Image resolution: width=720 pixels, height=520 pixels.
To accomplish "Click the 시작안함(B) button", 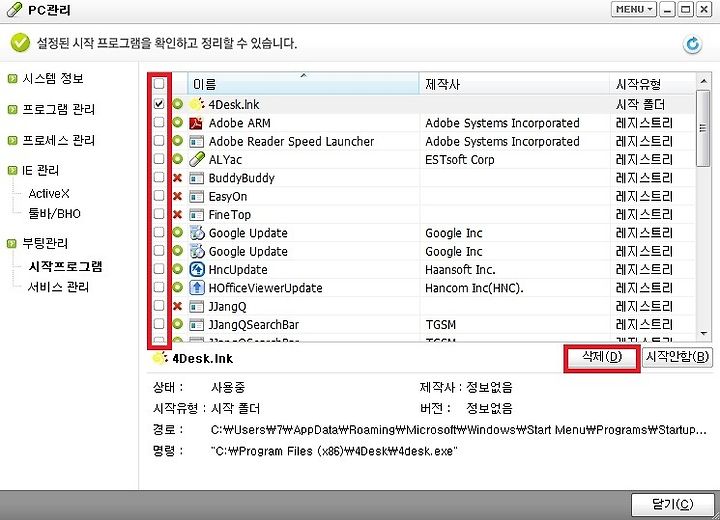I will tap(677, 357).
